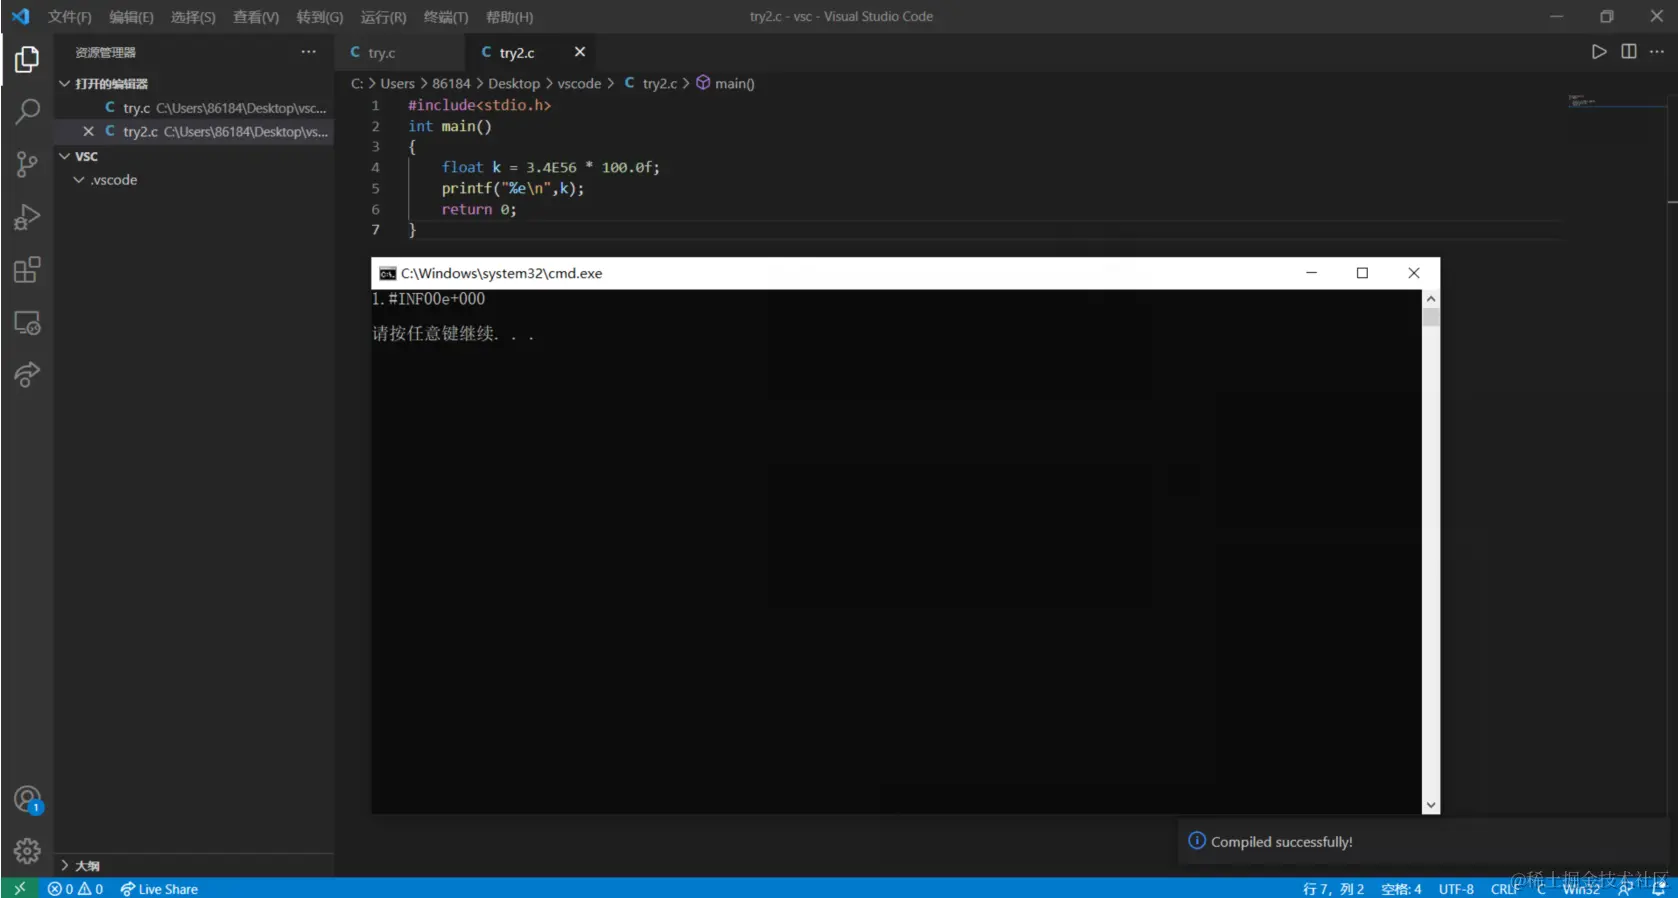Open notifications with the bell icon
Viewport: 1678px width, 898px height.
[1658, 889]
